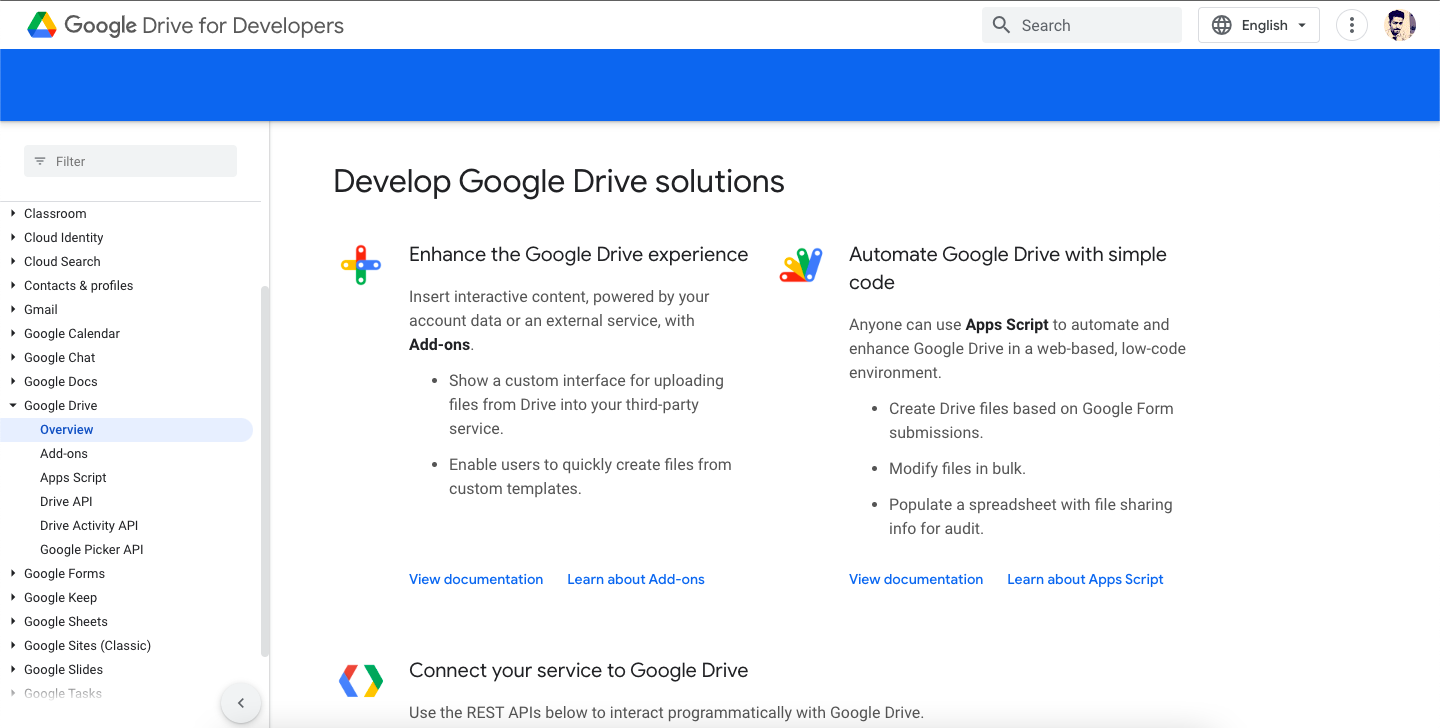Click the Modify files in bulk bullet
The height and width of the screenshot is (728, 1440).
pyautogui.click(x=957, y=468)
